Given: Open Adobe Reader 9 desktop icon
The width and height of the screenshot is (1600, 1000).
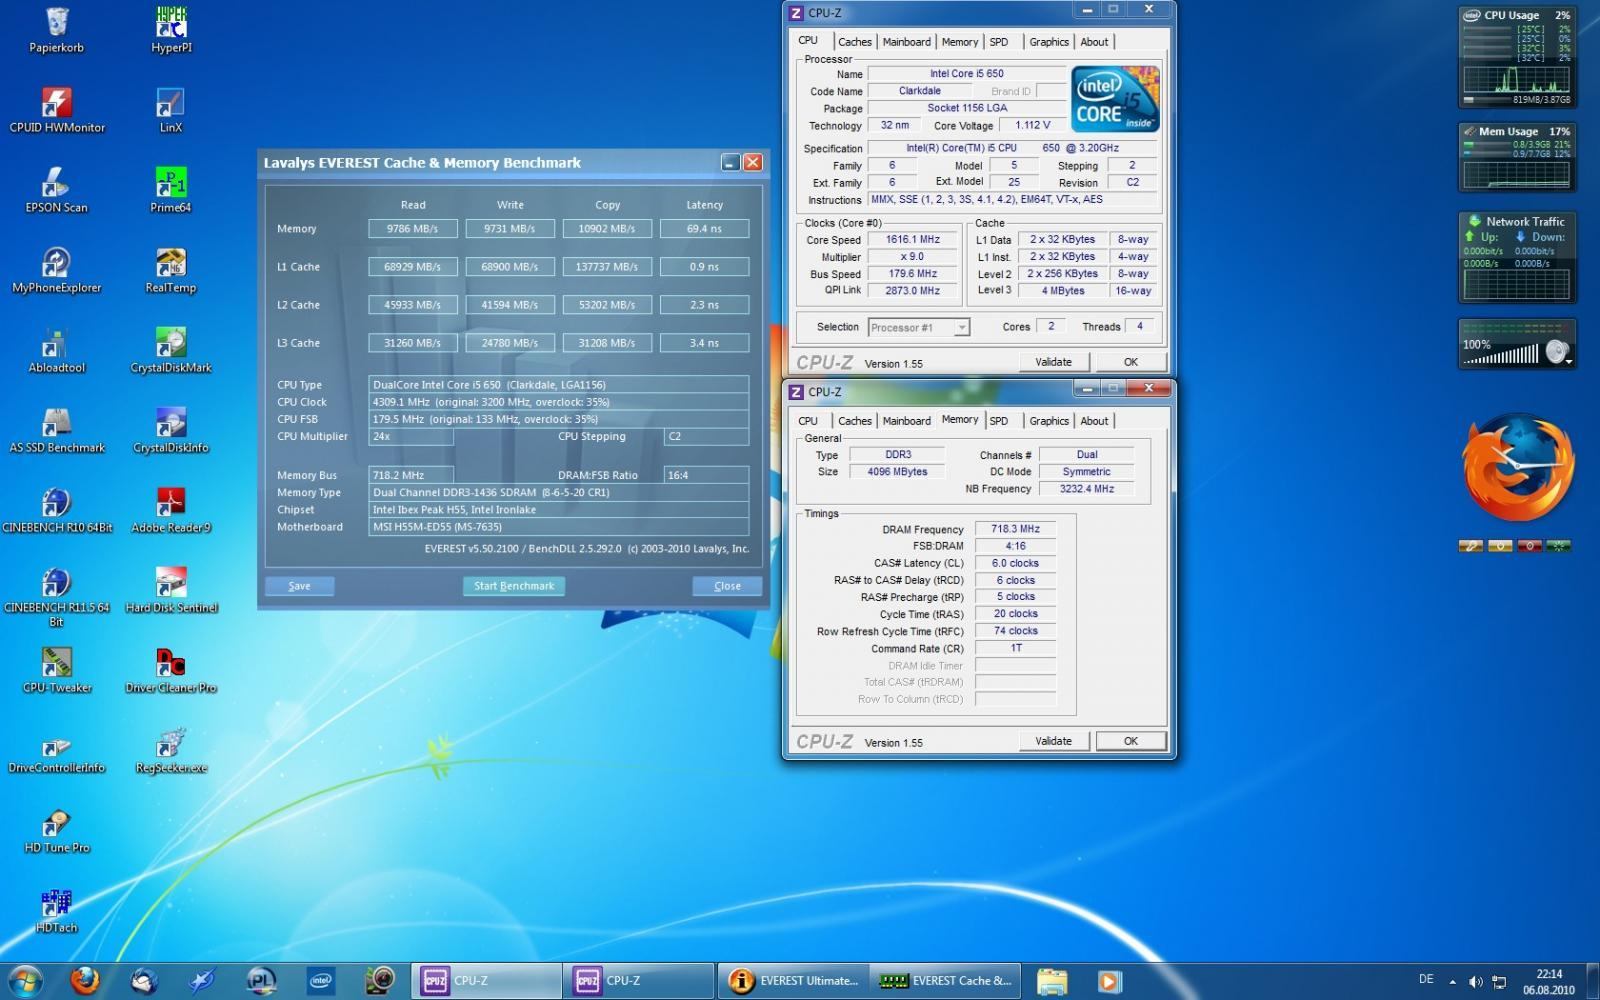Looking at the screenshot, I should [x=171, y=510].
